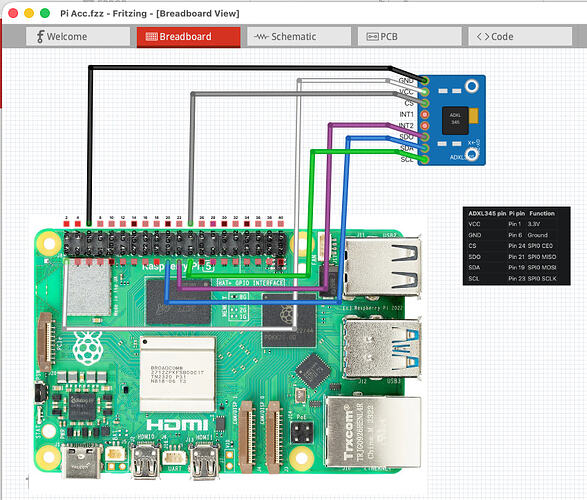Switch to the Welcome tab
Image resolution: width=587 pixels, height=500 pixels.
tap(78, 37)
